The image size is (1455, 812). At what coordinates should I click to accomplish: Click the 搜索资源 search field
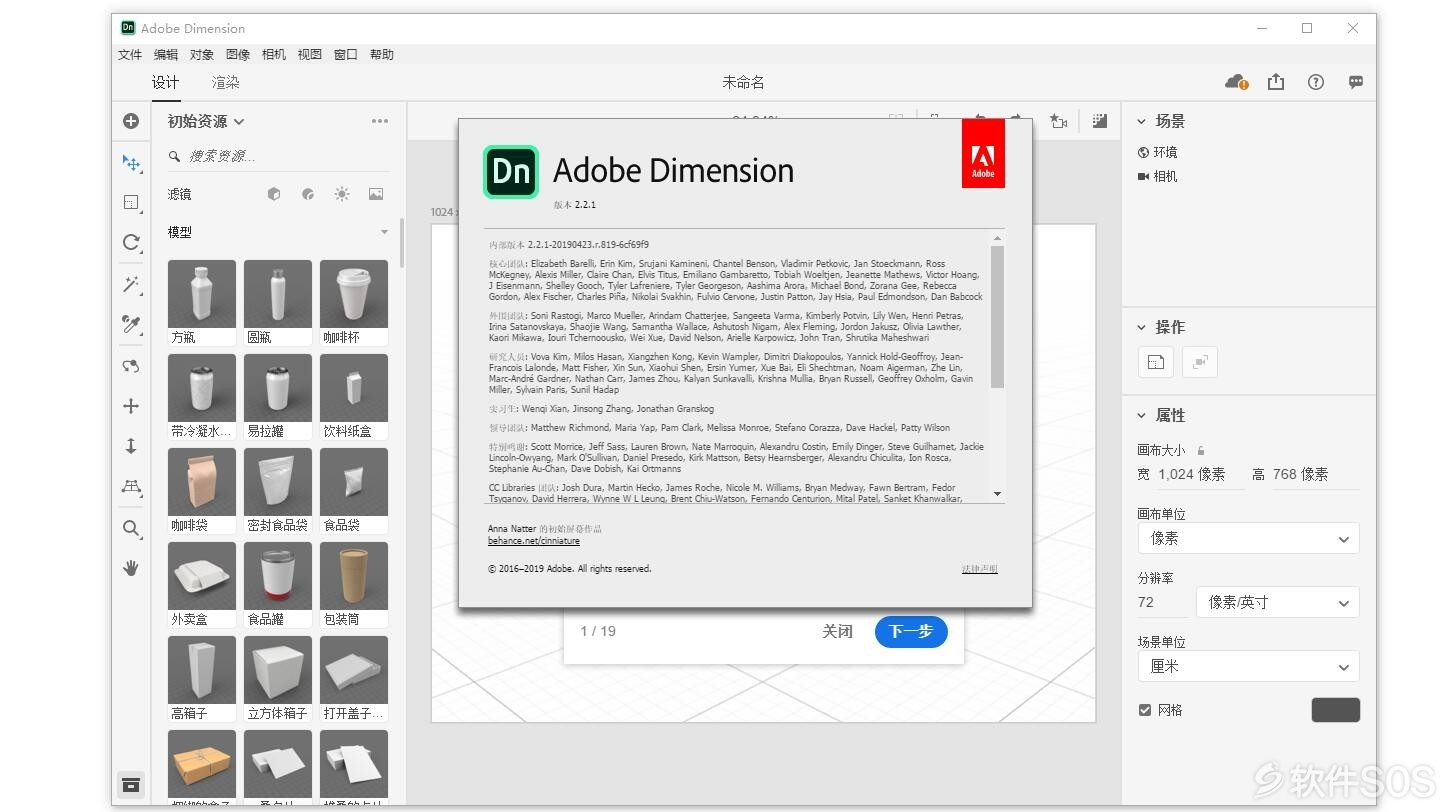(x=277, y=156)
